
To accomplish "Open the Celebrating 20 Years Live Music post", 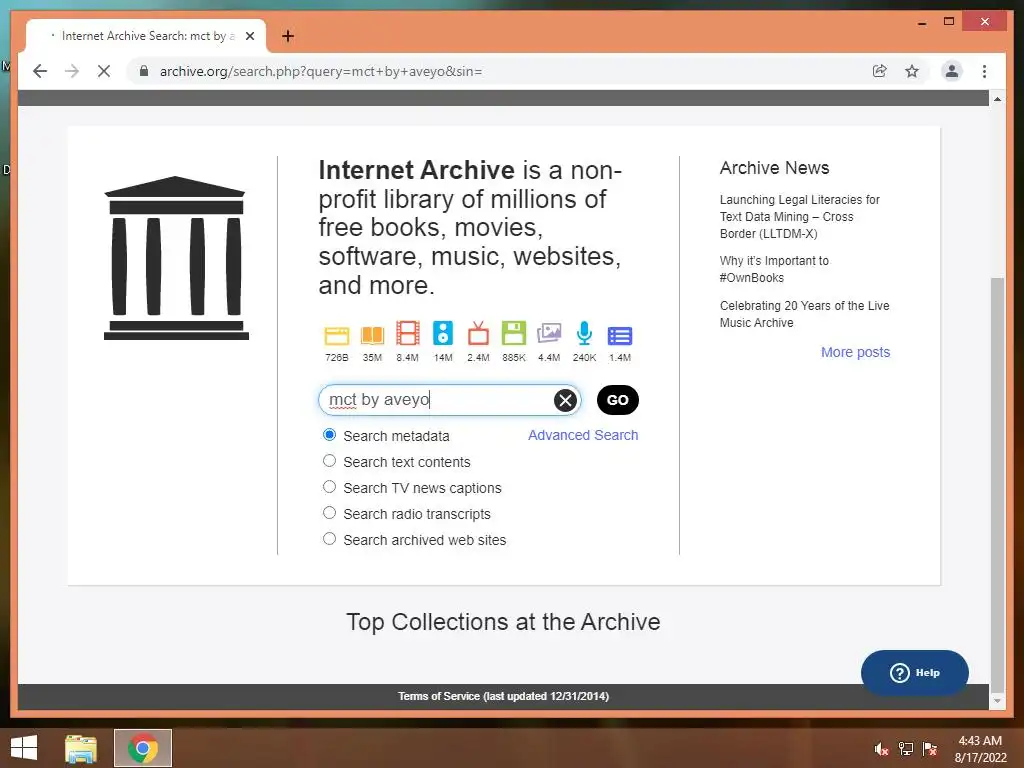I will [x=805, y=314].
